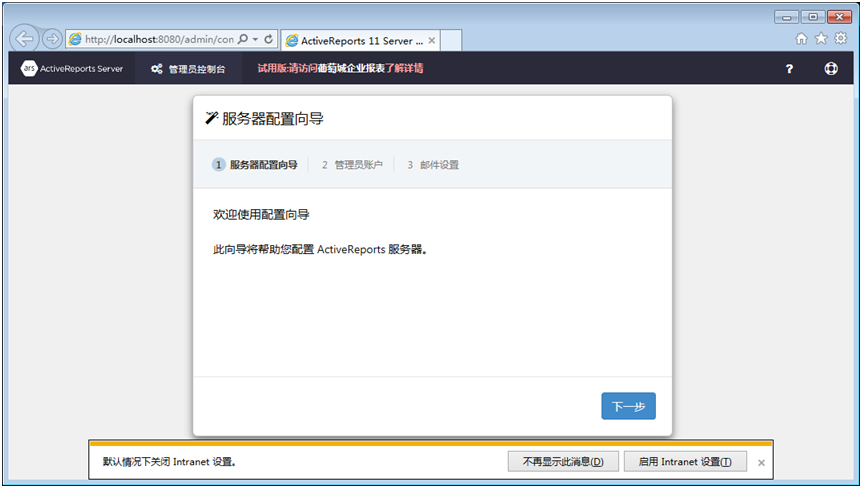The image size is (862, 488).
Task: Click the lifebuoy support icon
Action: click(x=831, y=69)
